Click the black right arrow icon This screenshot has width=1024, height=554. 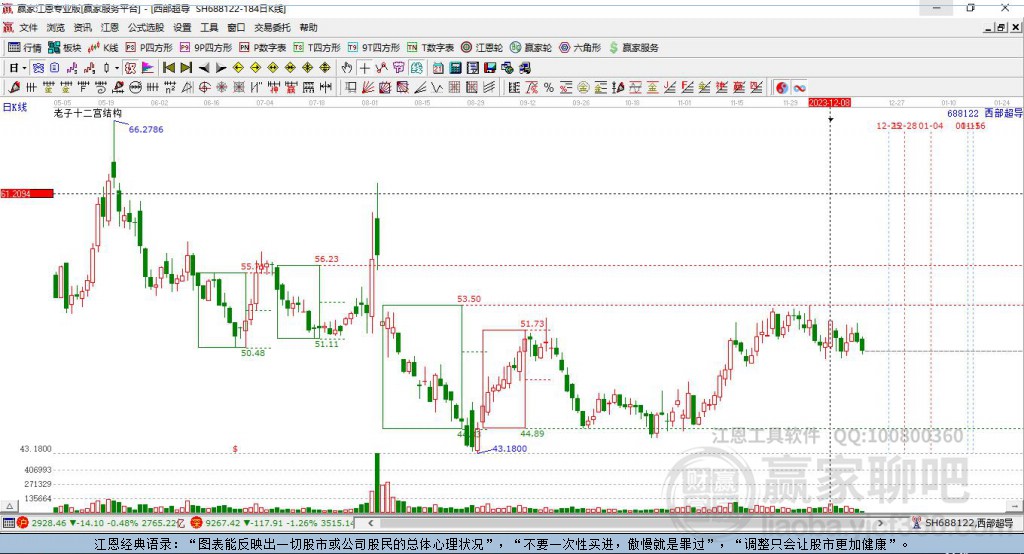click(x=221, y=68)
